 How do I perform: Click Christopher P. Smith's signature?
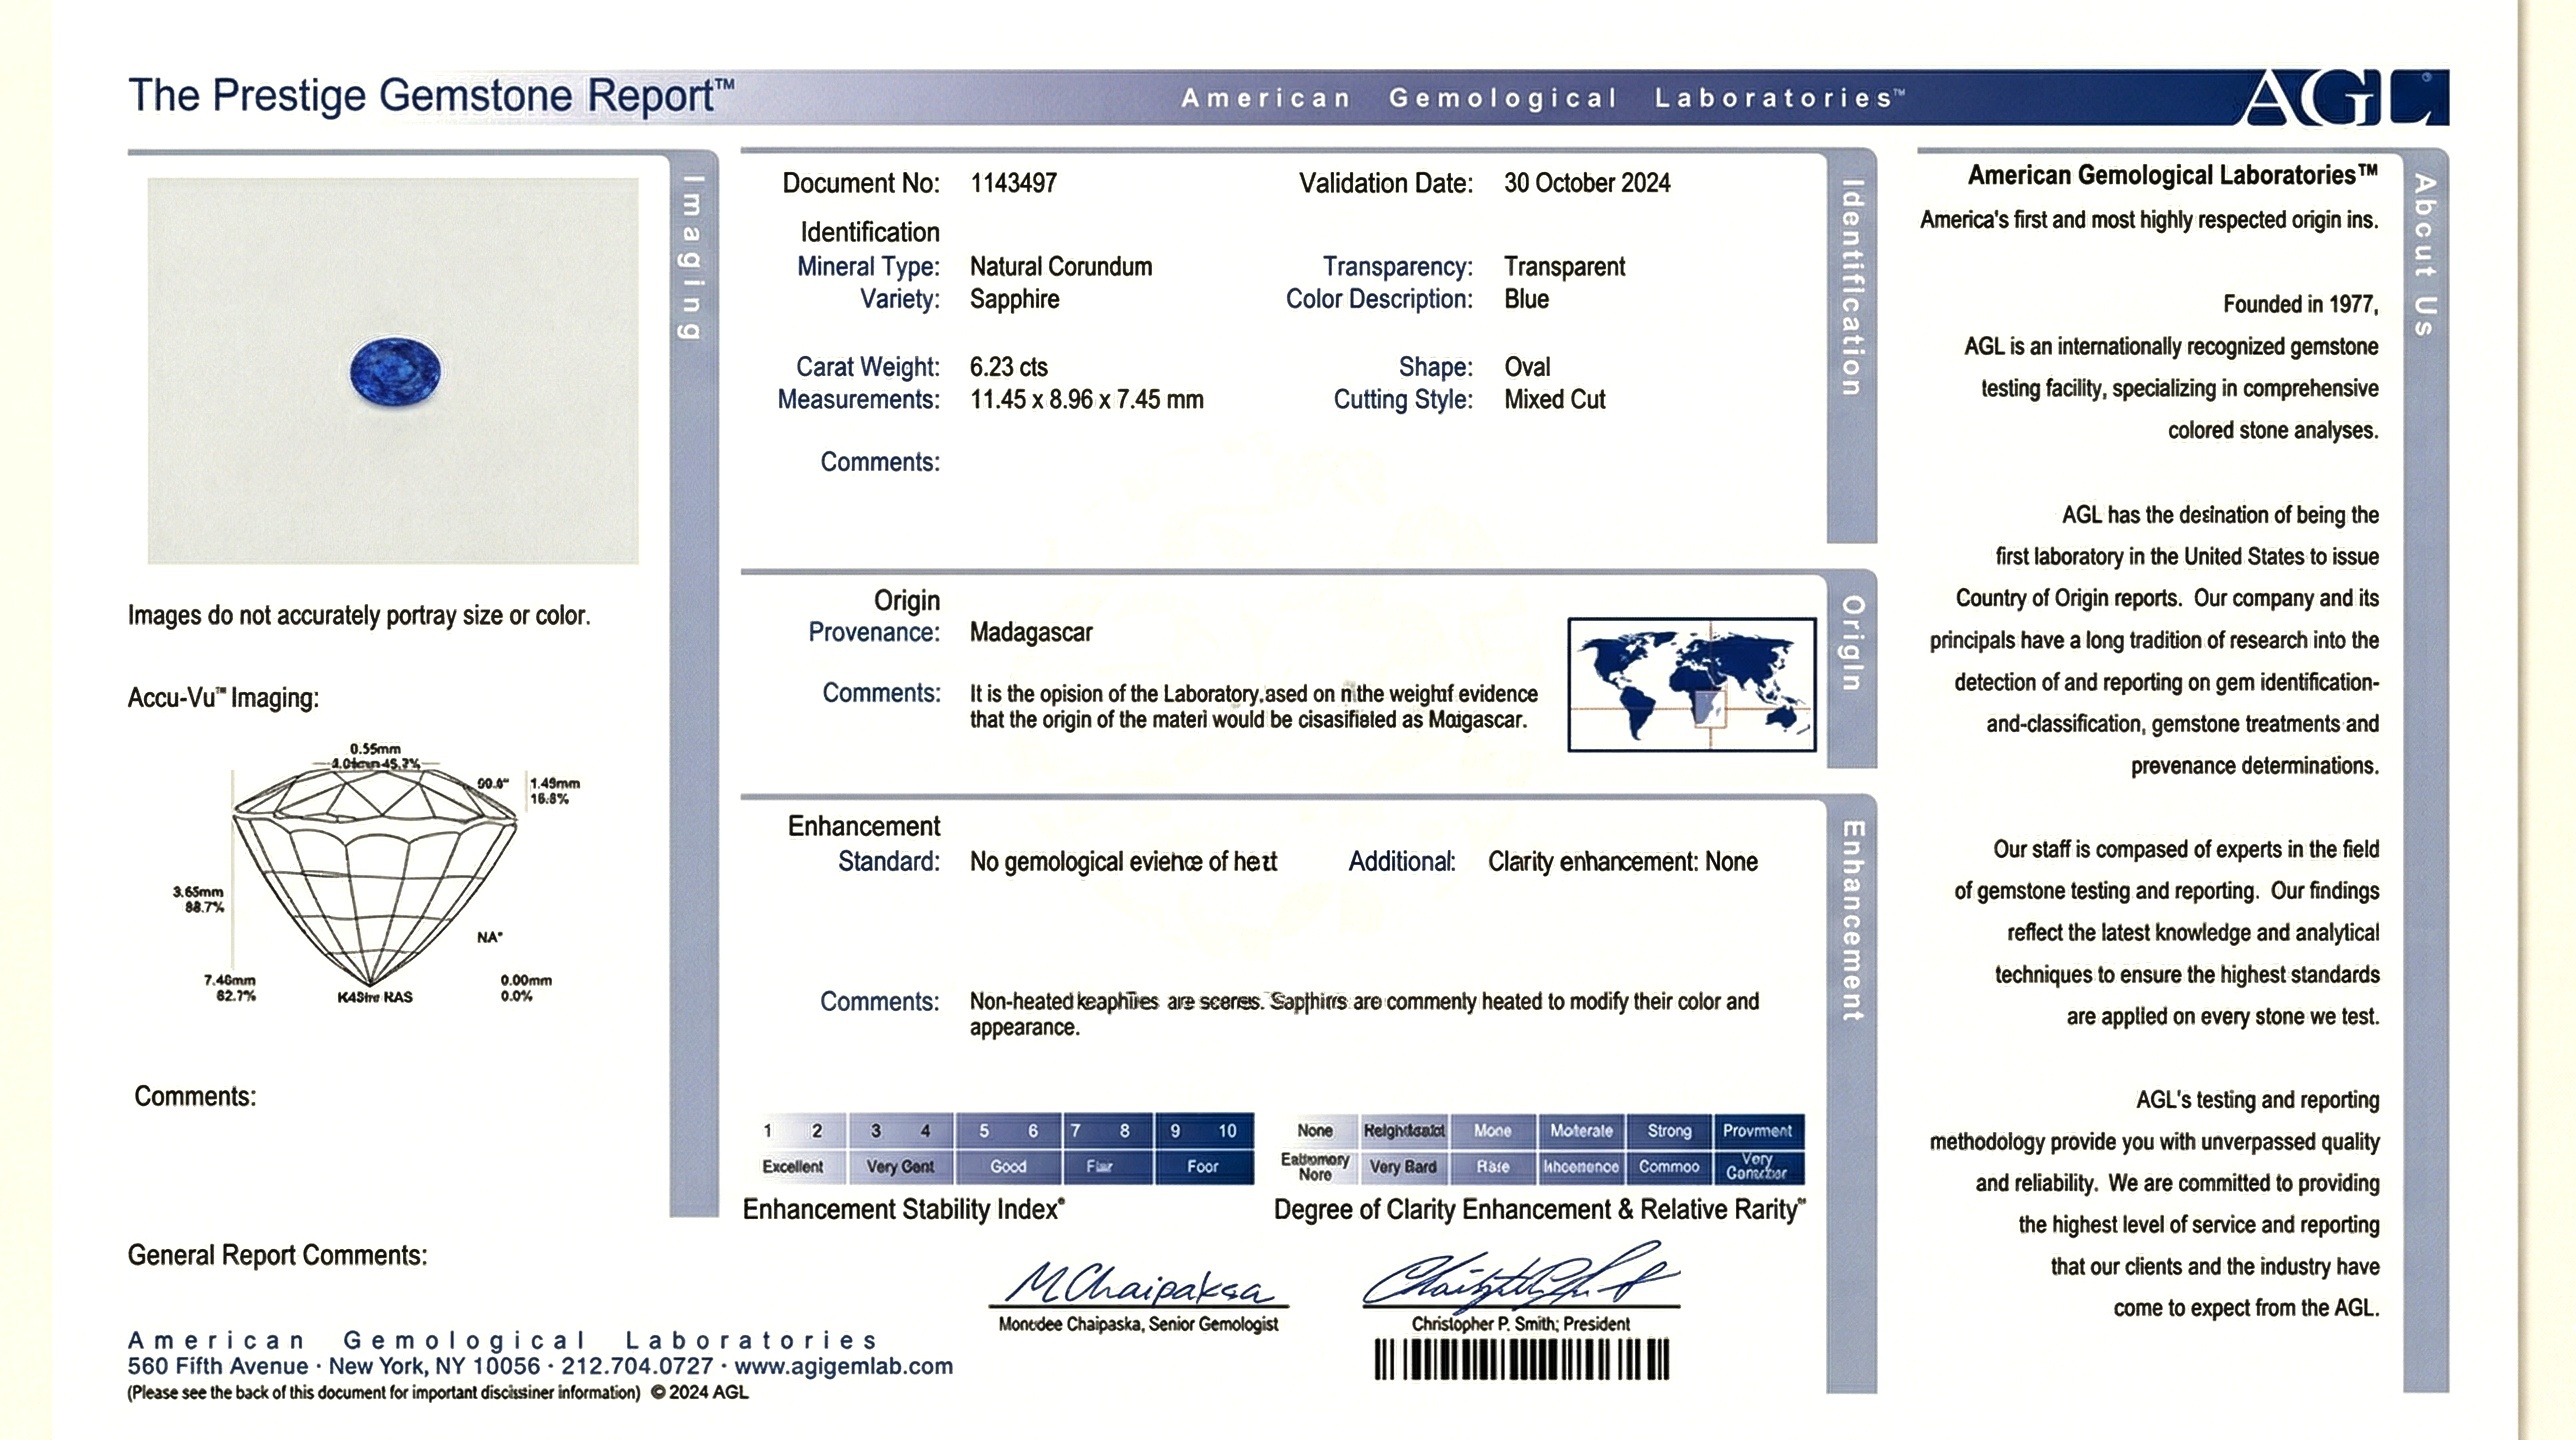(1520, 1277)
